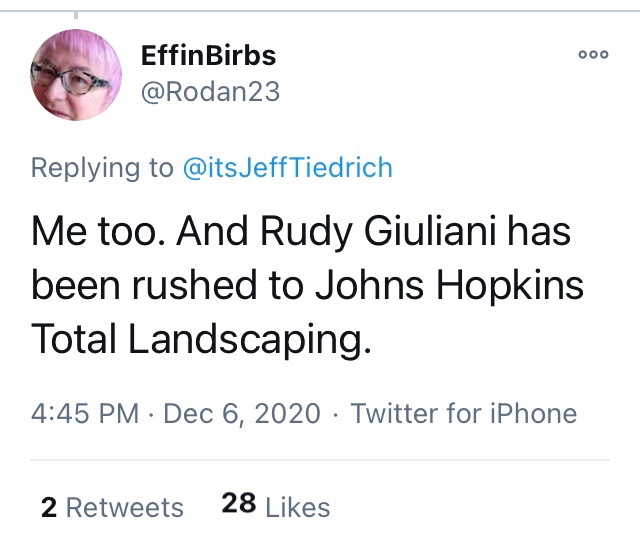Open the "Twitter for iPhone" source link
Image resolution: width=640 pixels, height=547 pixels.
click(x=464, y=414)
